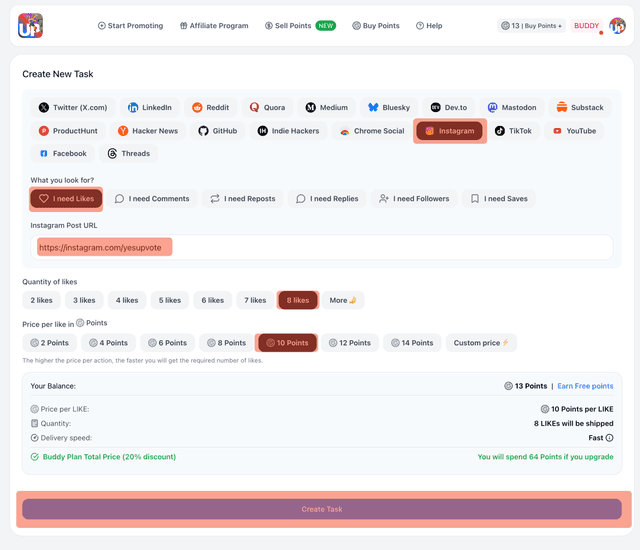Screen dimensions: 640x550
Task: Select the Reddit platform chip
Action: click(211, 107)
